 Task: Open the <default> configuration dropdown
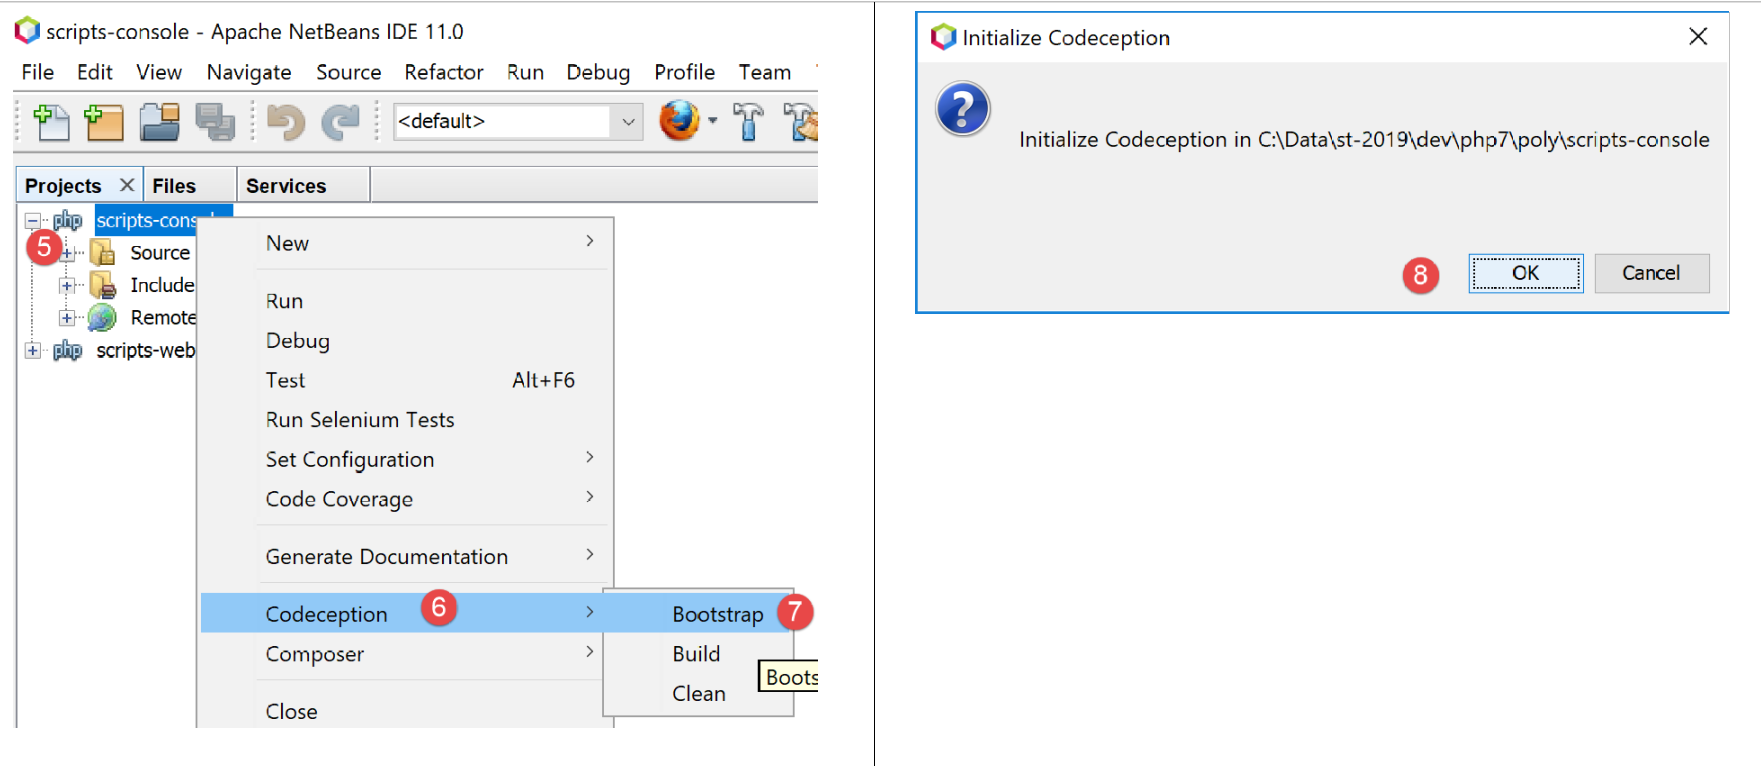click(x=628, y=122)
